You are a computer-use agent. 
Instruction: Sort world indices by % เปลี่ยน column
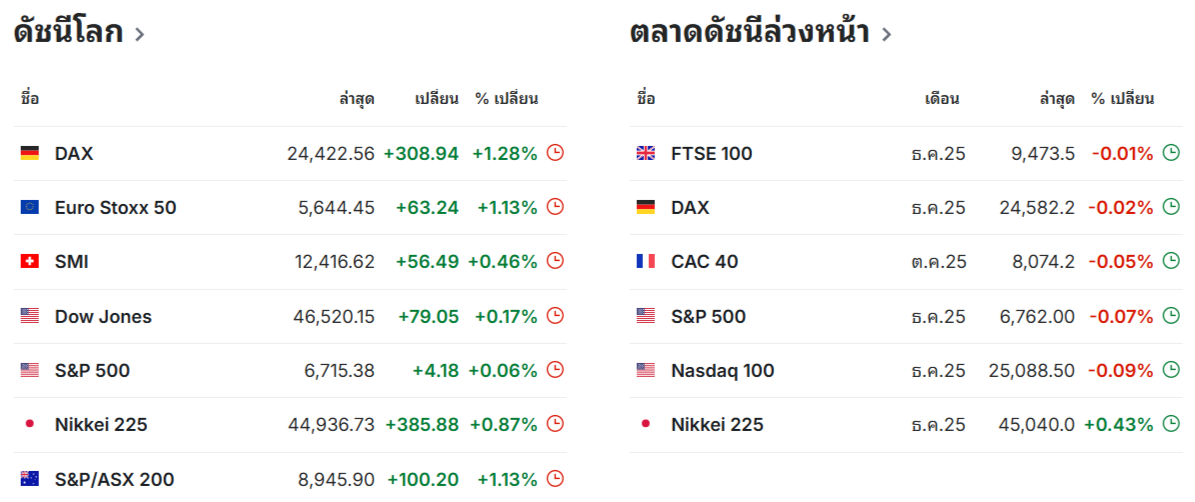pyautogui.click(x=506, y=98)
